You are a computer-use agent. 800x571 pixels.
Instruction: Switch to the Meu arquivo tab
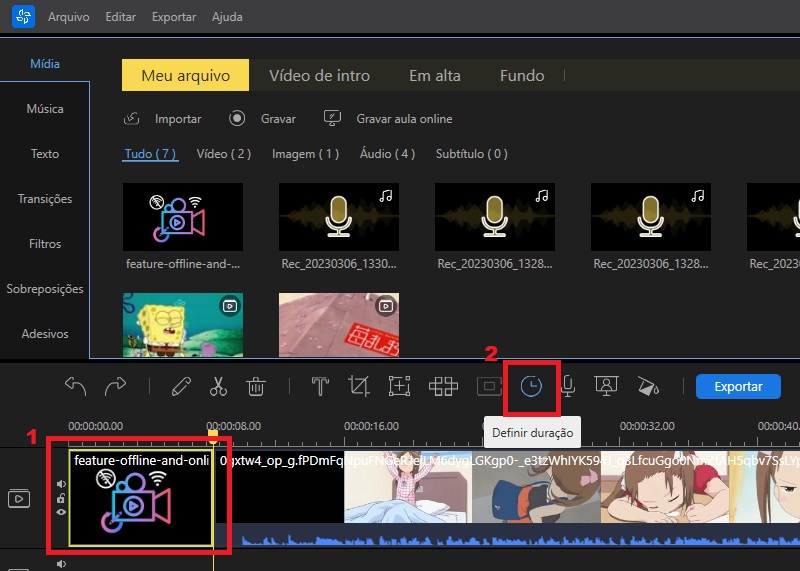tap(185, 75)
